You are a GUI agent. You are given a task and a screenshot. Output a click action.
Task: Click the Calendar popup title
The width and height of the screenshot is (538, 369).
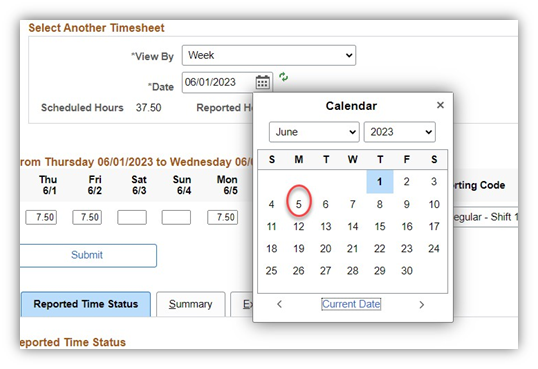351,106
